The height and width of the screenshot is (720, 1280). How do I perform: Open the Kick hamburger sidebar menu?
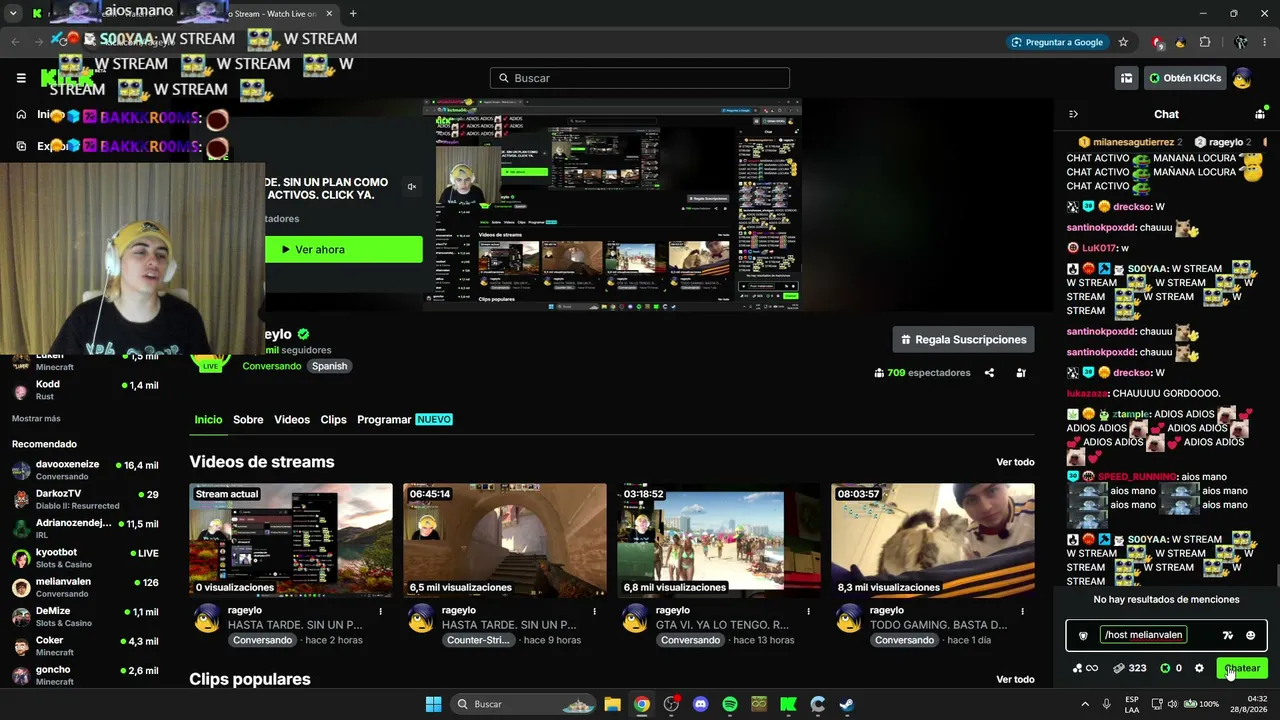21,77
